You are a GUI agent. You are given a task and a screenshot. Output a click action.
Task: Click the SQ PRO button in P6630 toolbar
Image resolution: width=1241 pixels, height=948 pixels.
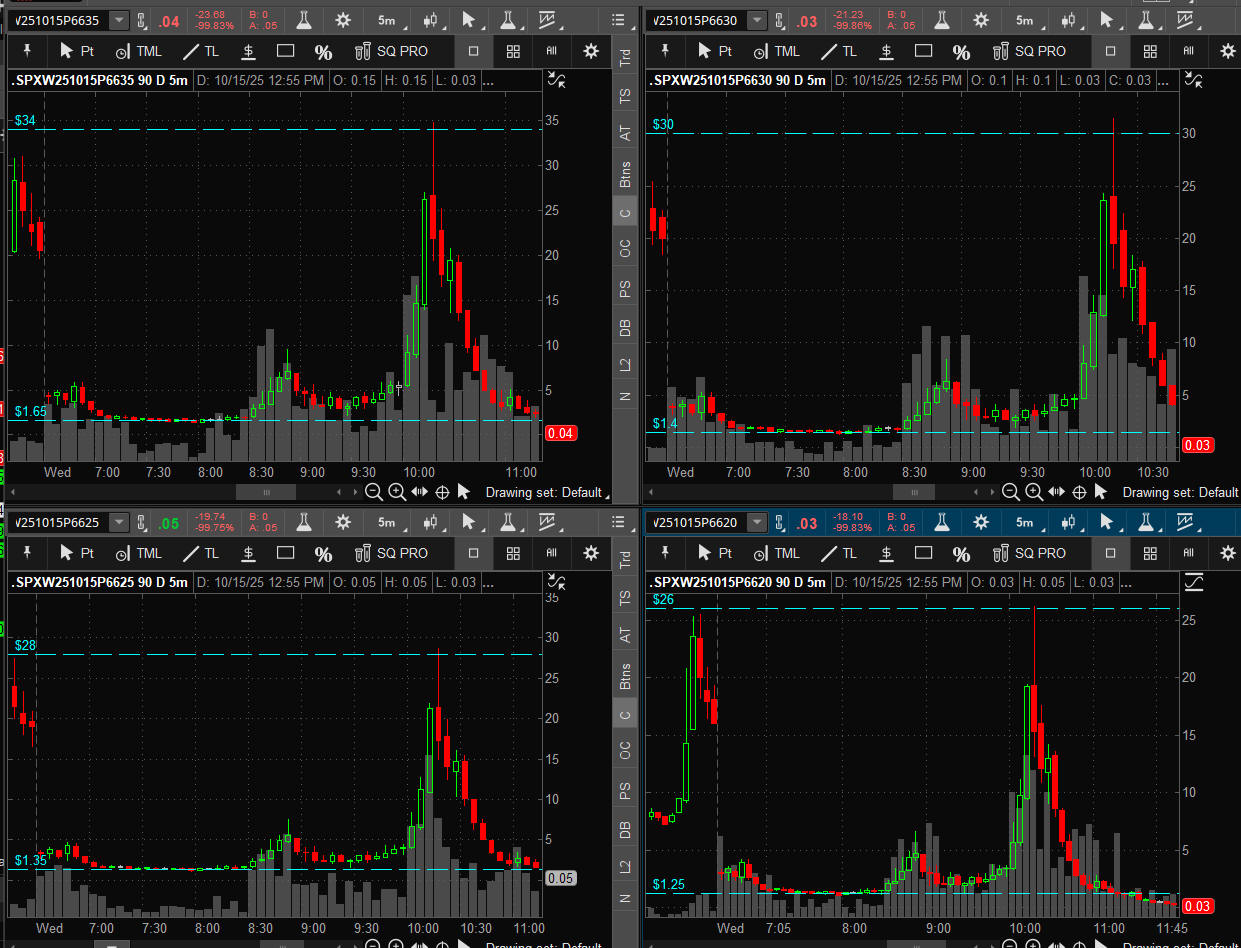[1030, 51]
